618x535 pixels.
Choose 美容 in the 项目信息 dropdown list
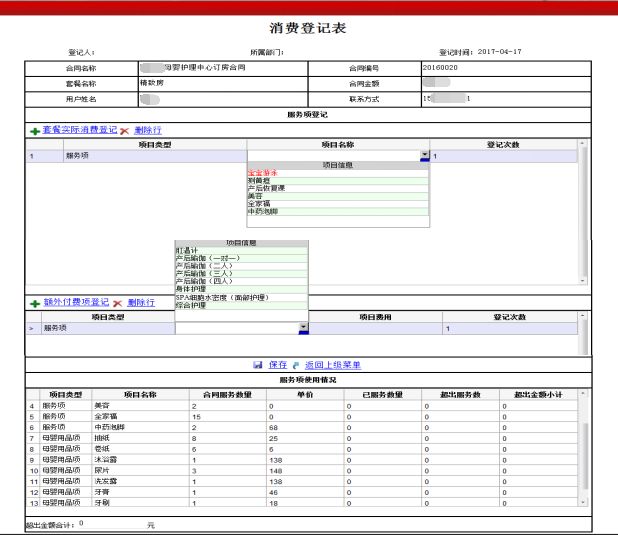tap(337, 196)
